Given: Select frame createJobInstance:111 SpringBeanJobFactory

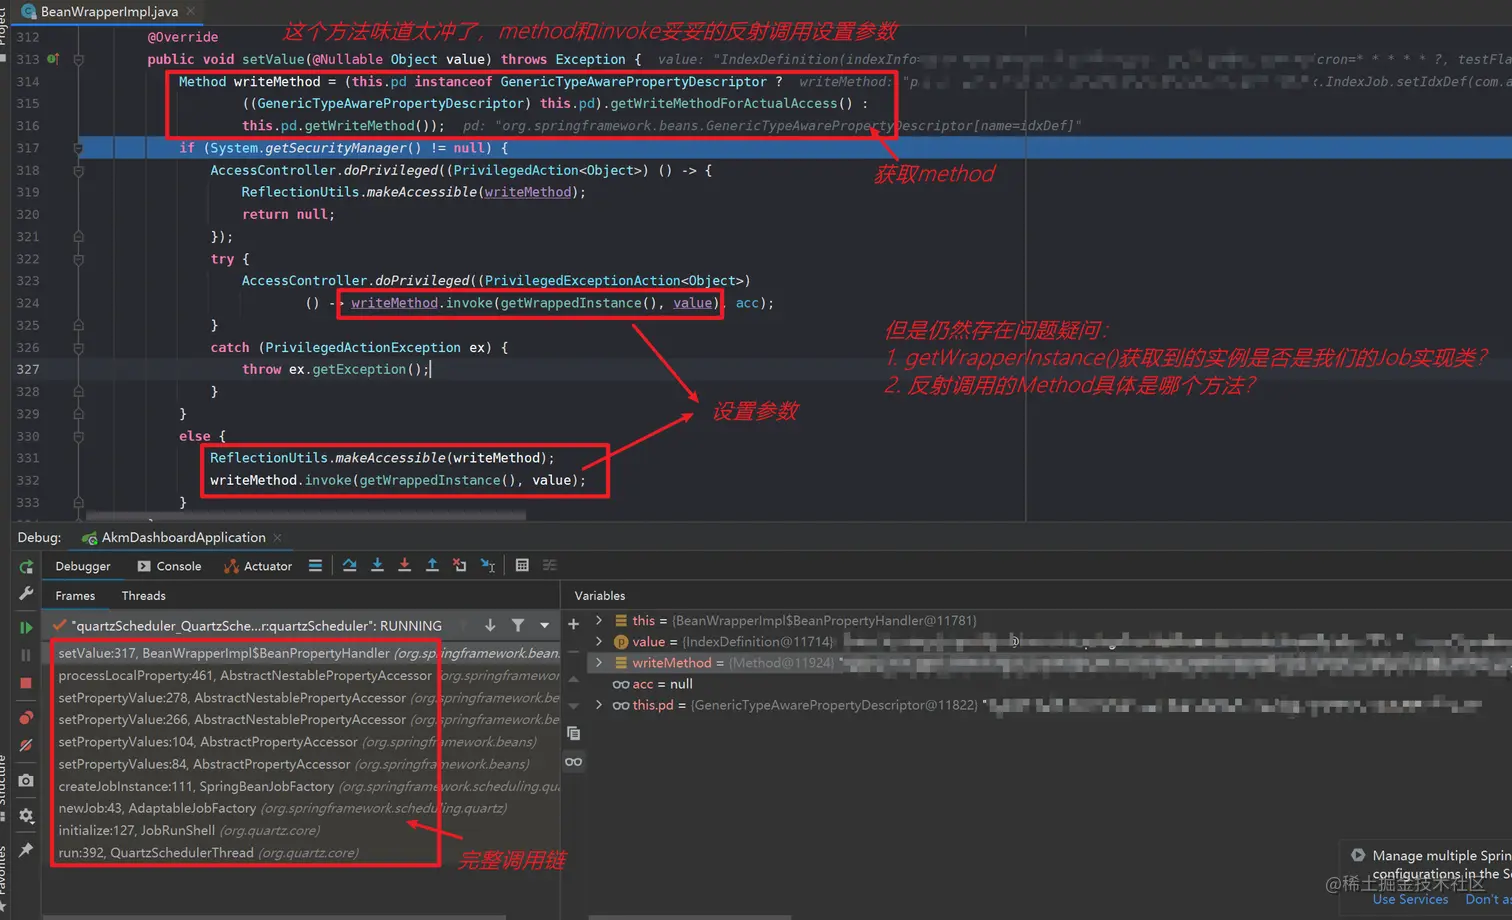Looking at the screenshot, I should [x=304, y=787].
